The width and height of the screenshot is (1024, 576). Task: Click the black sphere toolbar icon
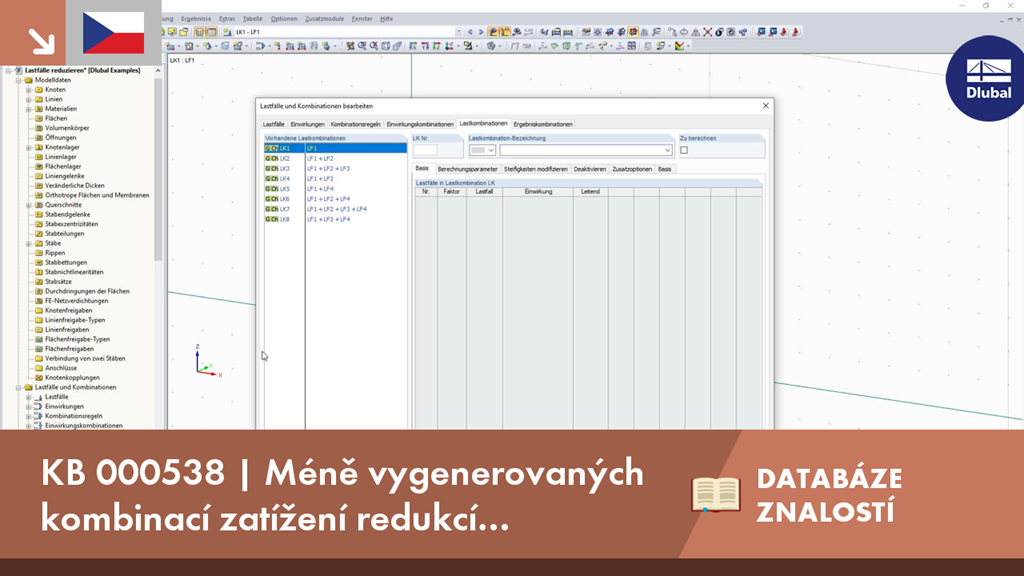(719, 32)
